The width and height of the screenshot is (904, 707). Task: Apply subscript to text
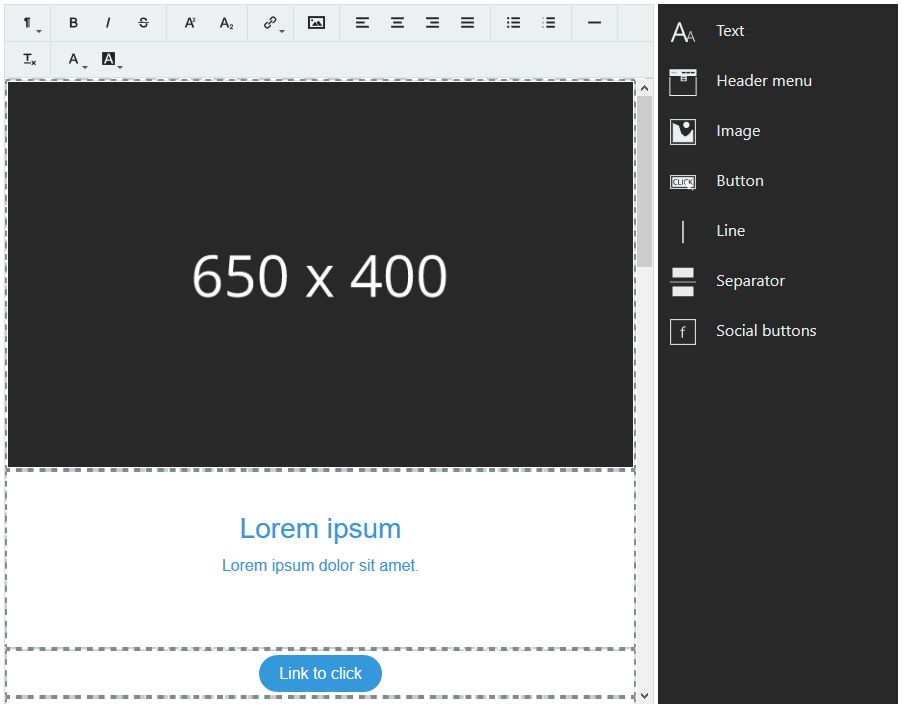pyautogui.click(x=226, y=23)
